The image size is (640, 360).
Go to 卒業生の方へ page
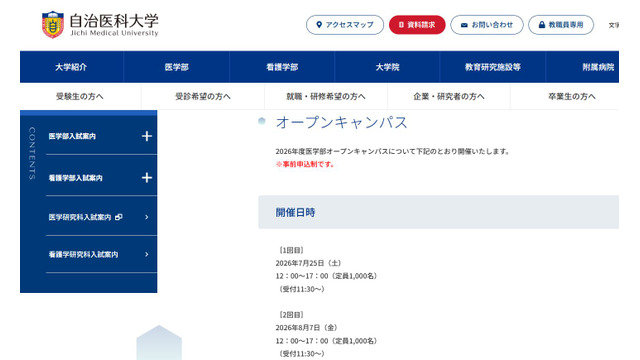coord(571,96)
